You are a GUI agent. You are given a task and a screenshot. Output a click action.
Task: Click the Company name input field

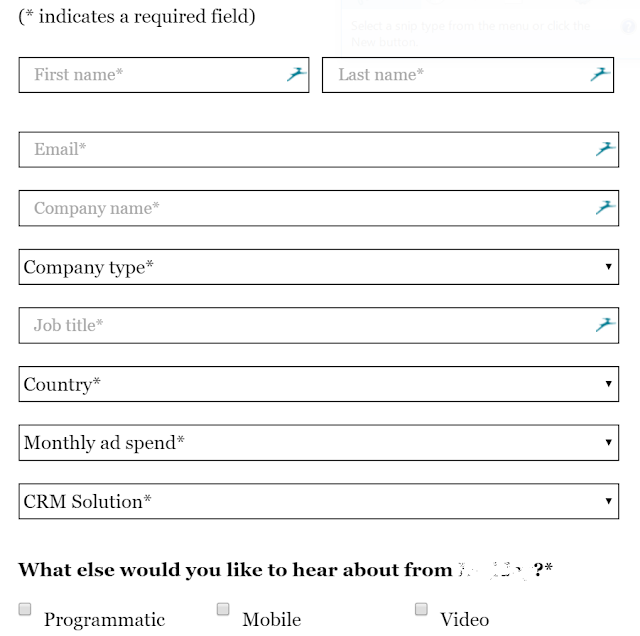click(300, 208)
